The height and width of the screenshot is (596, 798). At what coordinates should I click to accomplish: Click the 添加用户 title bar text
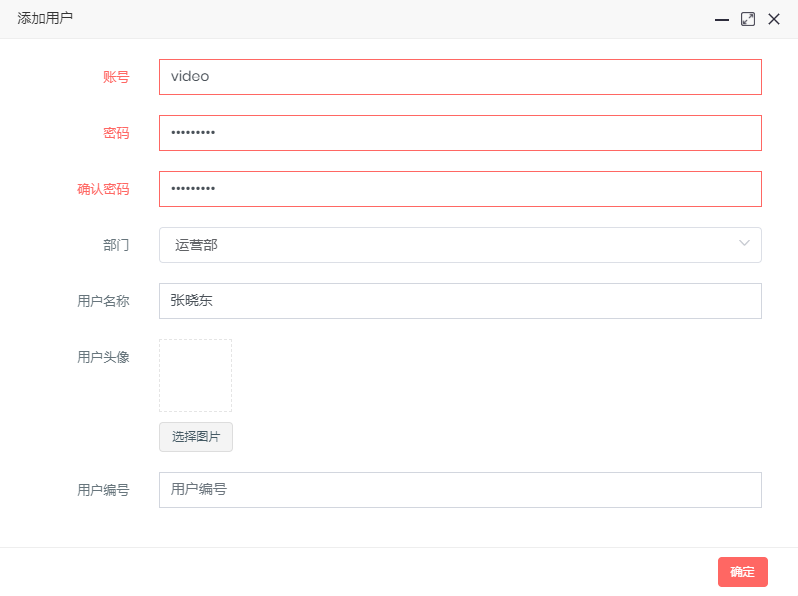coord(45,19)
